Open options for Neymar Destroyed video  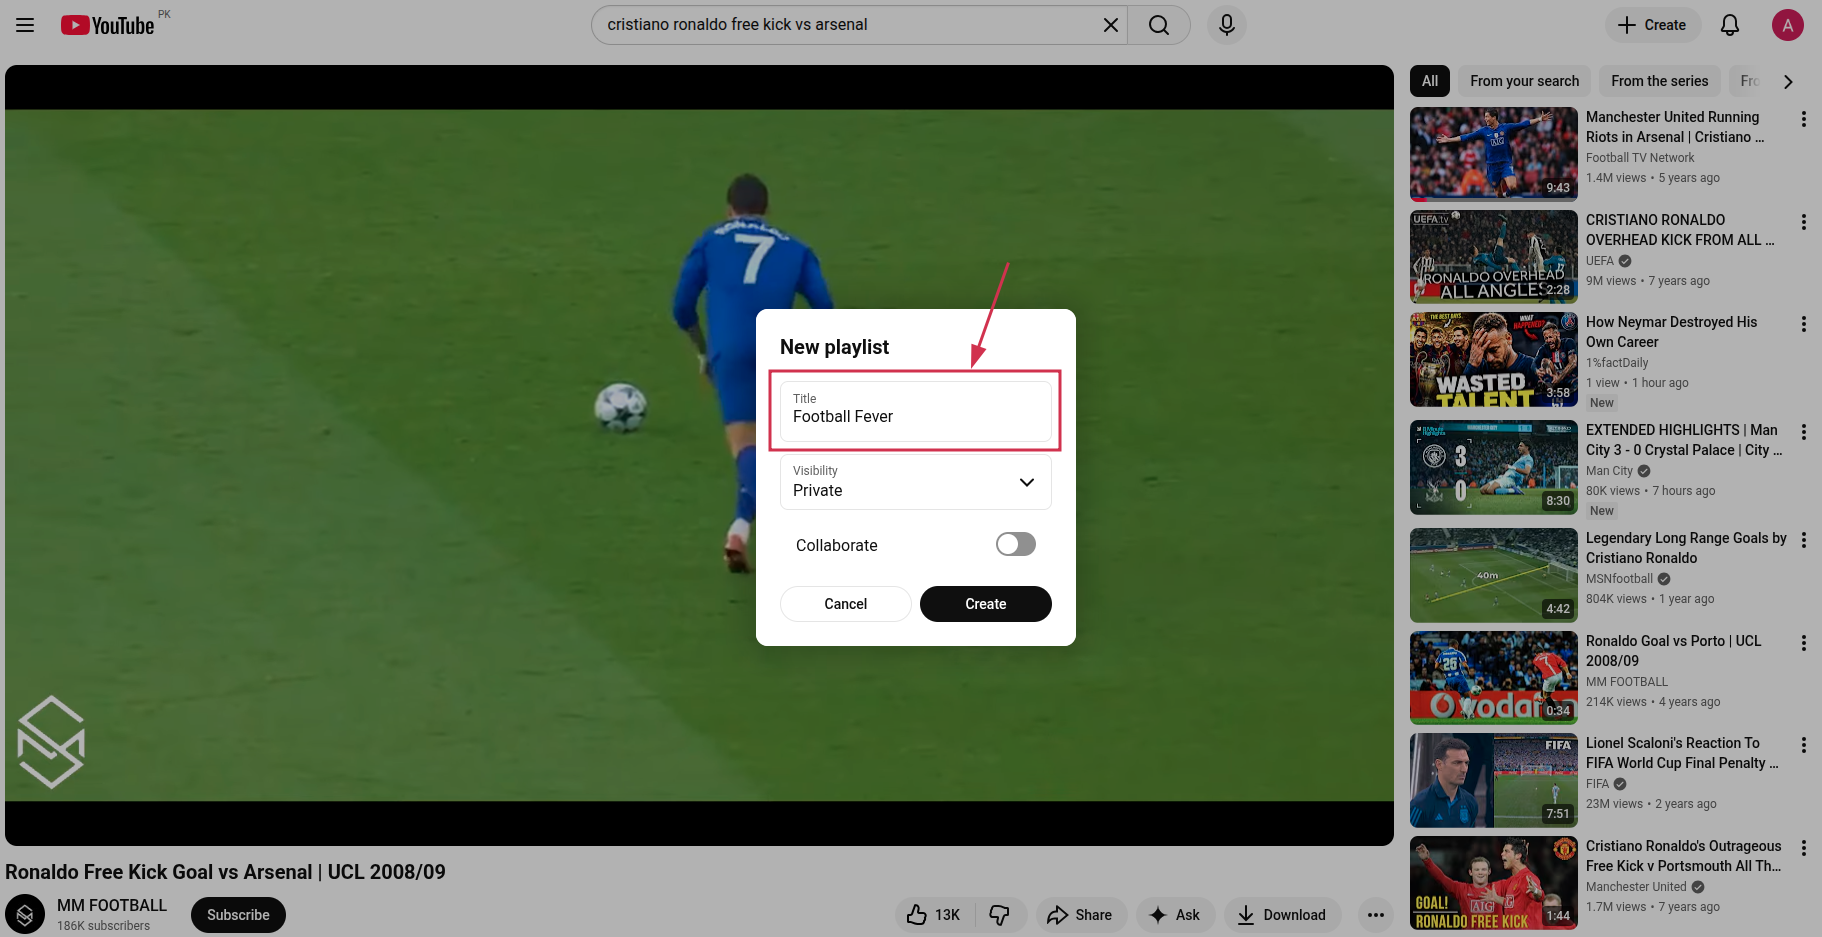point(1804,324)
